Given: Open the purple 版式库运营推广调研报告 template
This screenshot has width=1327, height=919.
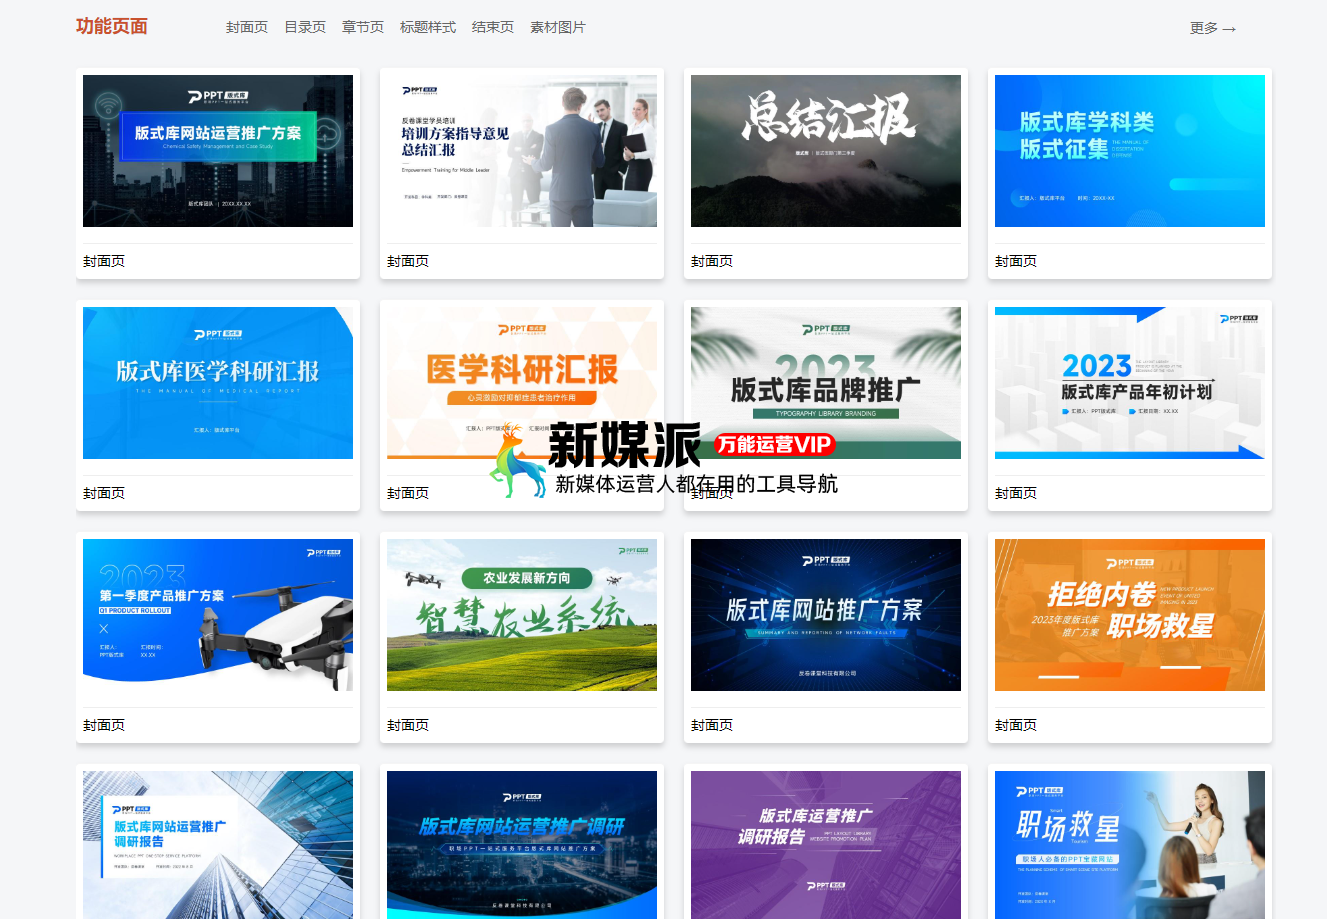Looking at the screenshot, I should [826, 845].
